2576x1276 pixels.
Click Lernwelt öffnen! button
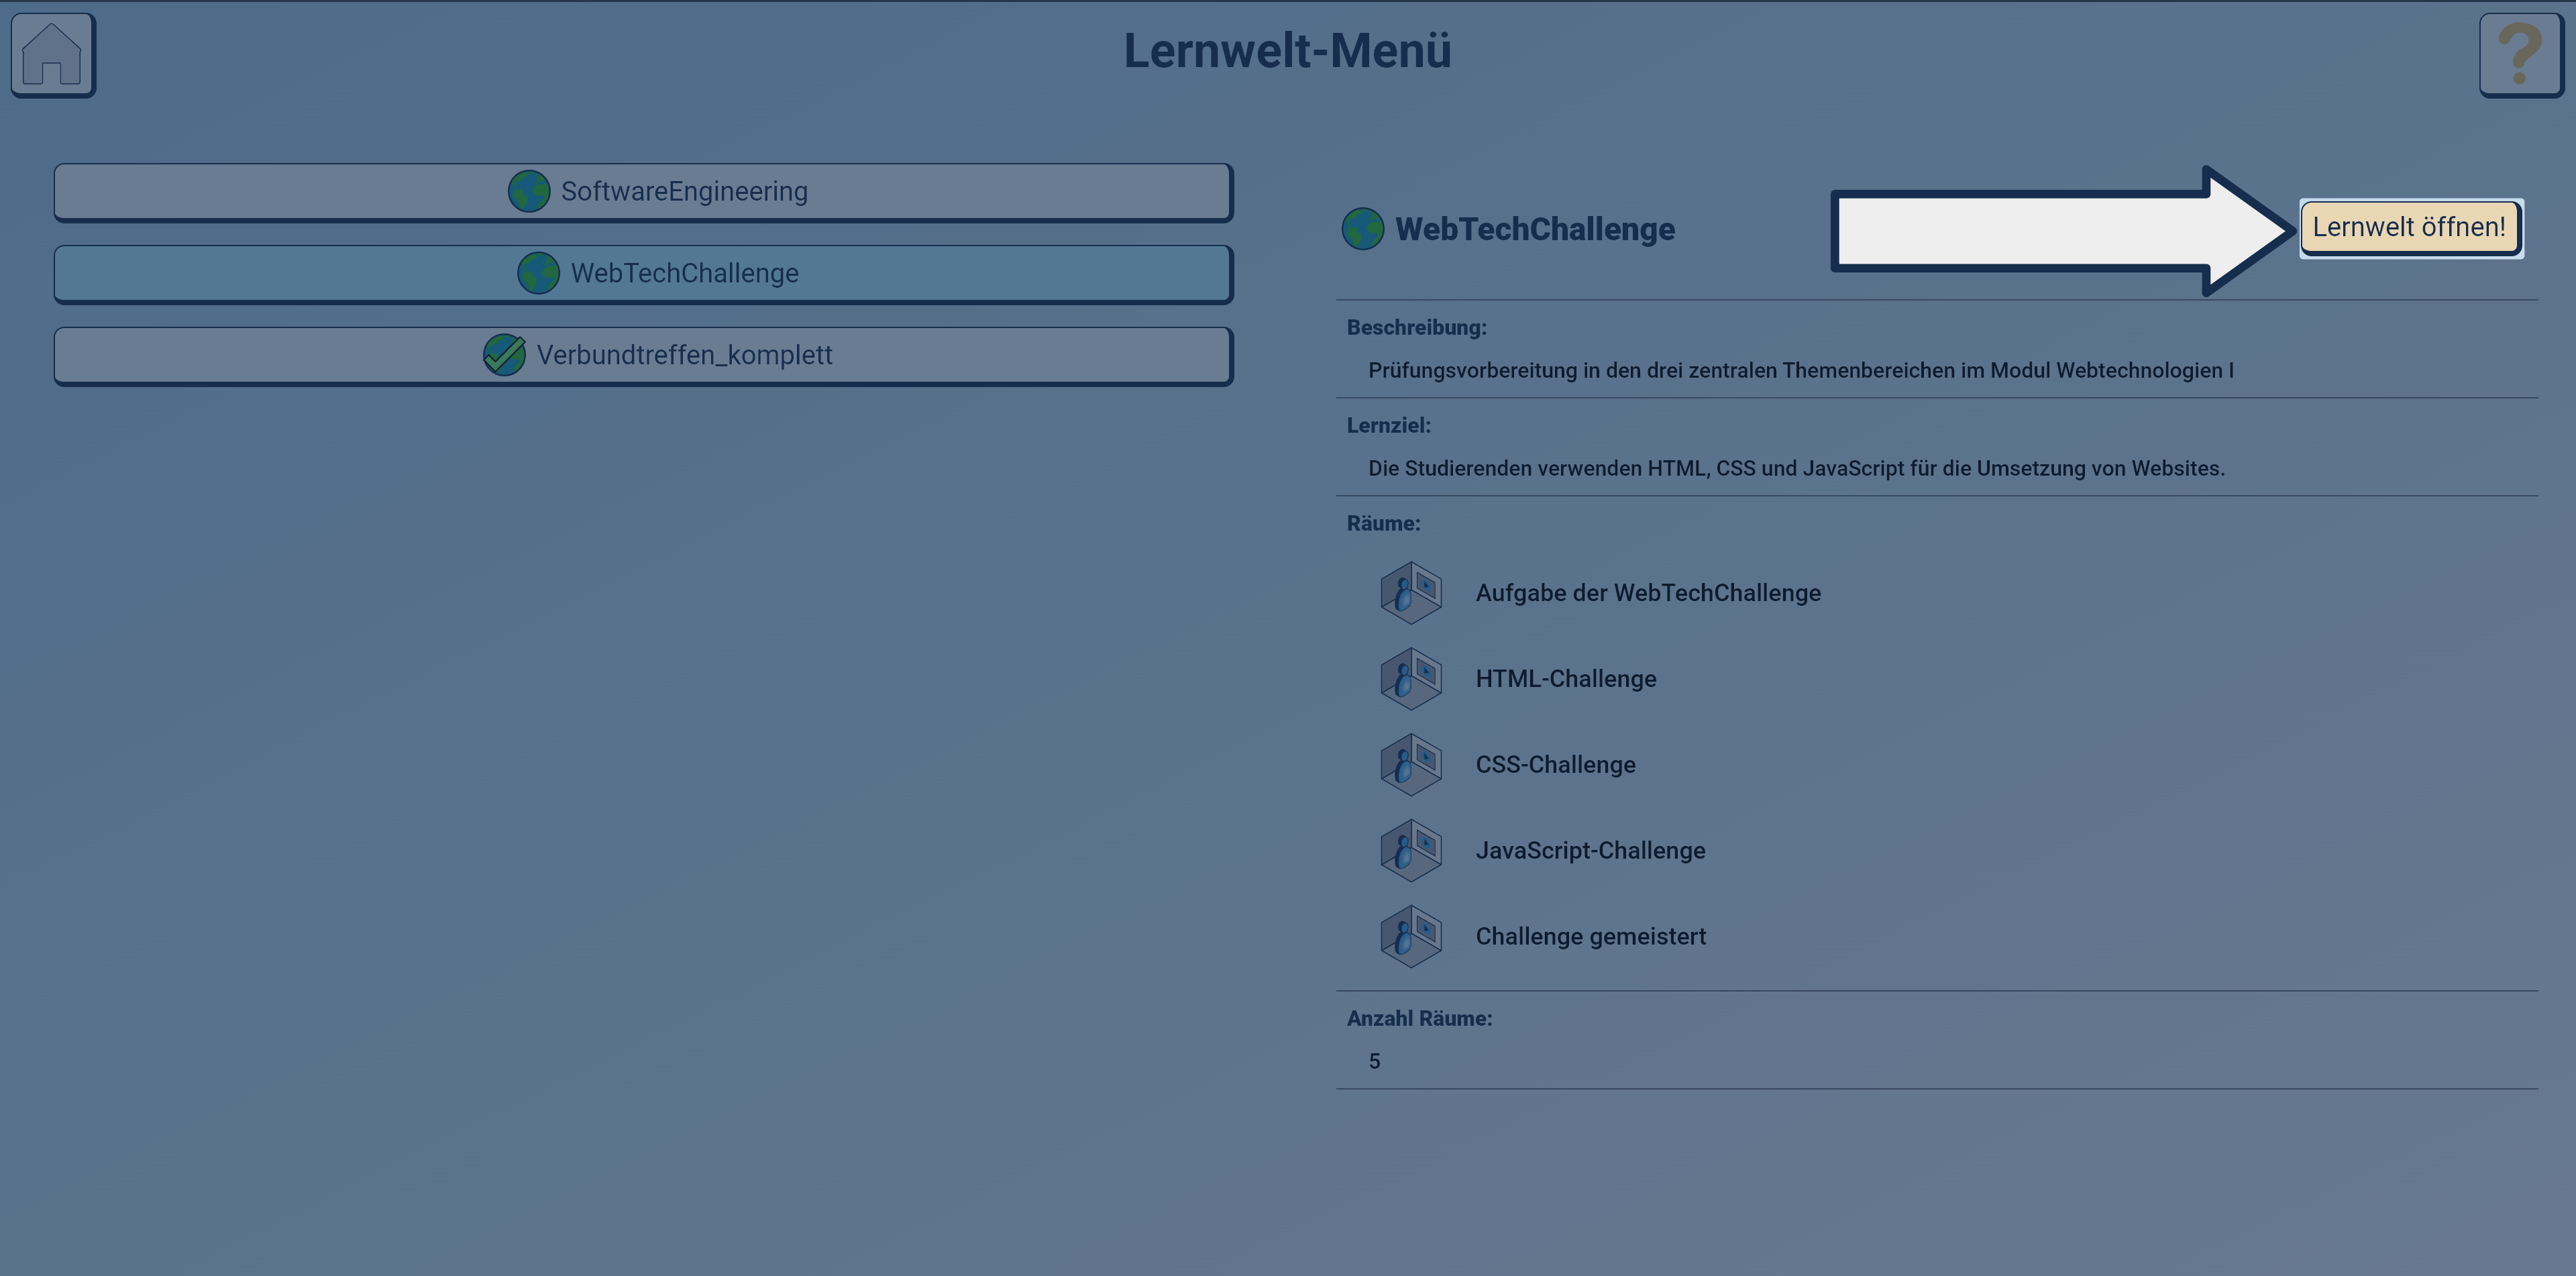pyautogui.click(x=2410, y=228)
